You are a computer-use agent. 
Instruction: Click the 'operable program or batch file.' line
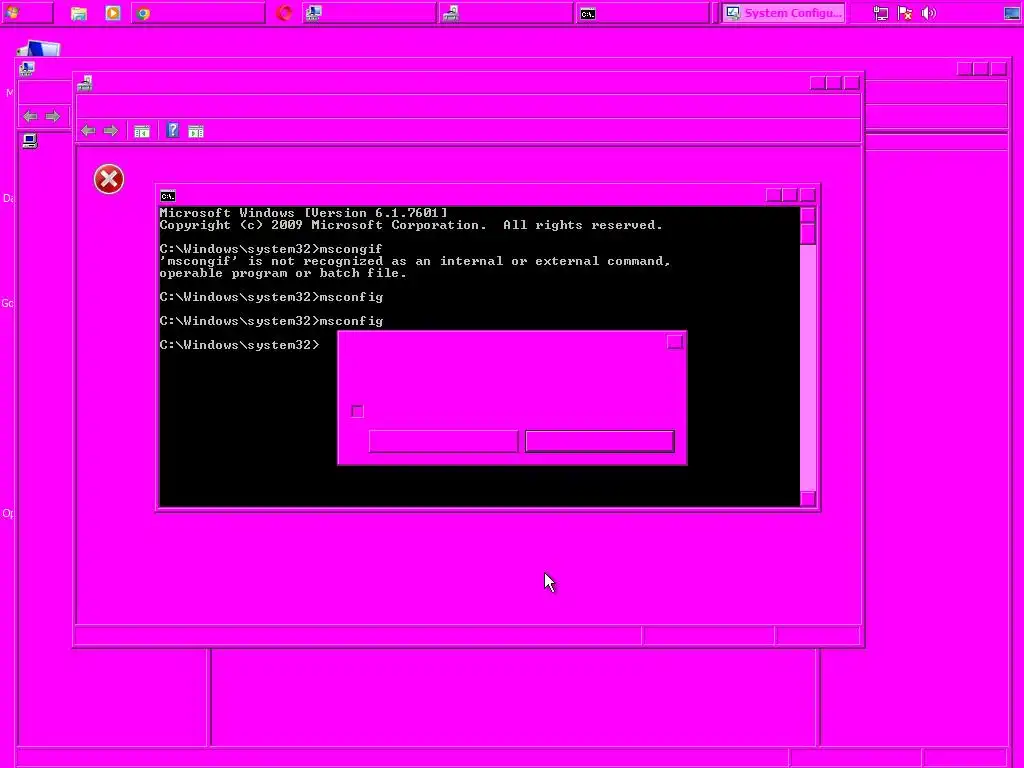tap(283, 274)
